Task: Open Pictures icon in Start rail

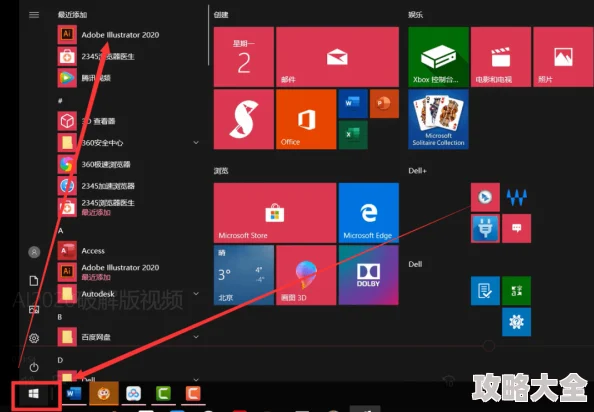Action: (34, 310)
